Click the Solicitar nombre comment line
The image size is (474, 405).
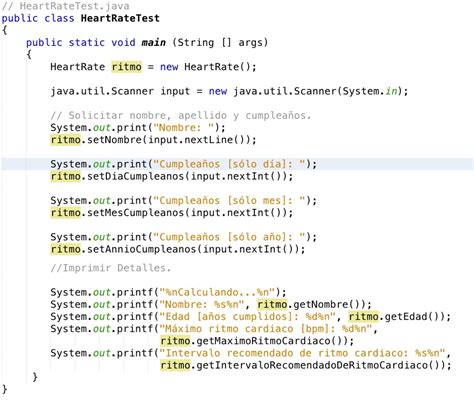180,115
